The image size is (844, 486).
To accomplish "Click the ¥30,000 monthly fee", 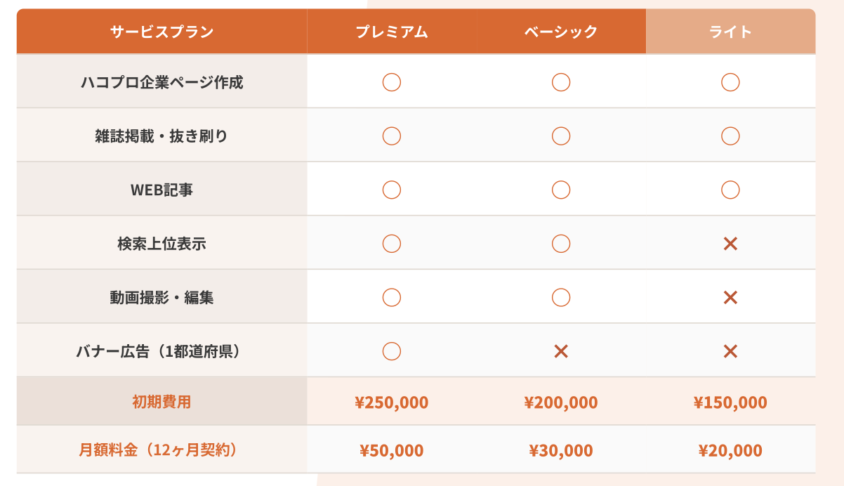I will click(561, 450).
